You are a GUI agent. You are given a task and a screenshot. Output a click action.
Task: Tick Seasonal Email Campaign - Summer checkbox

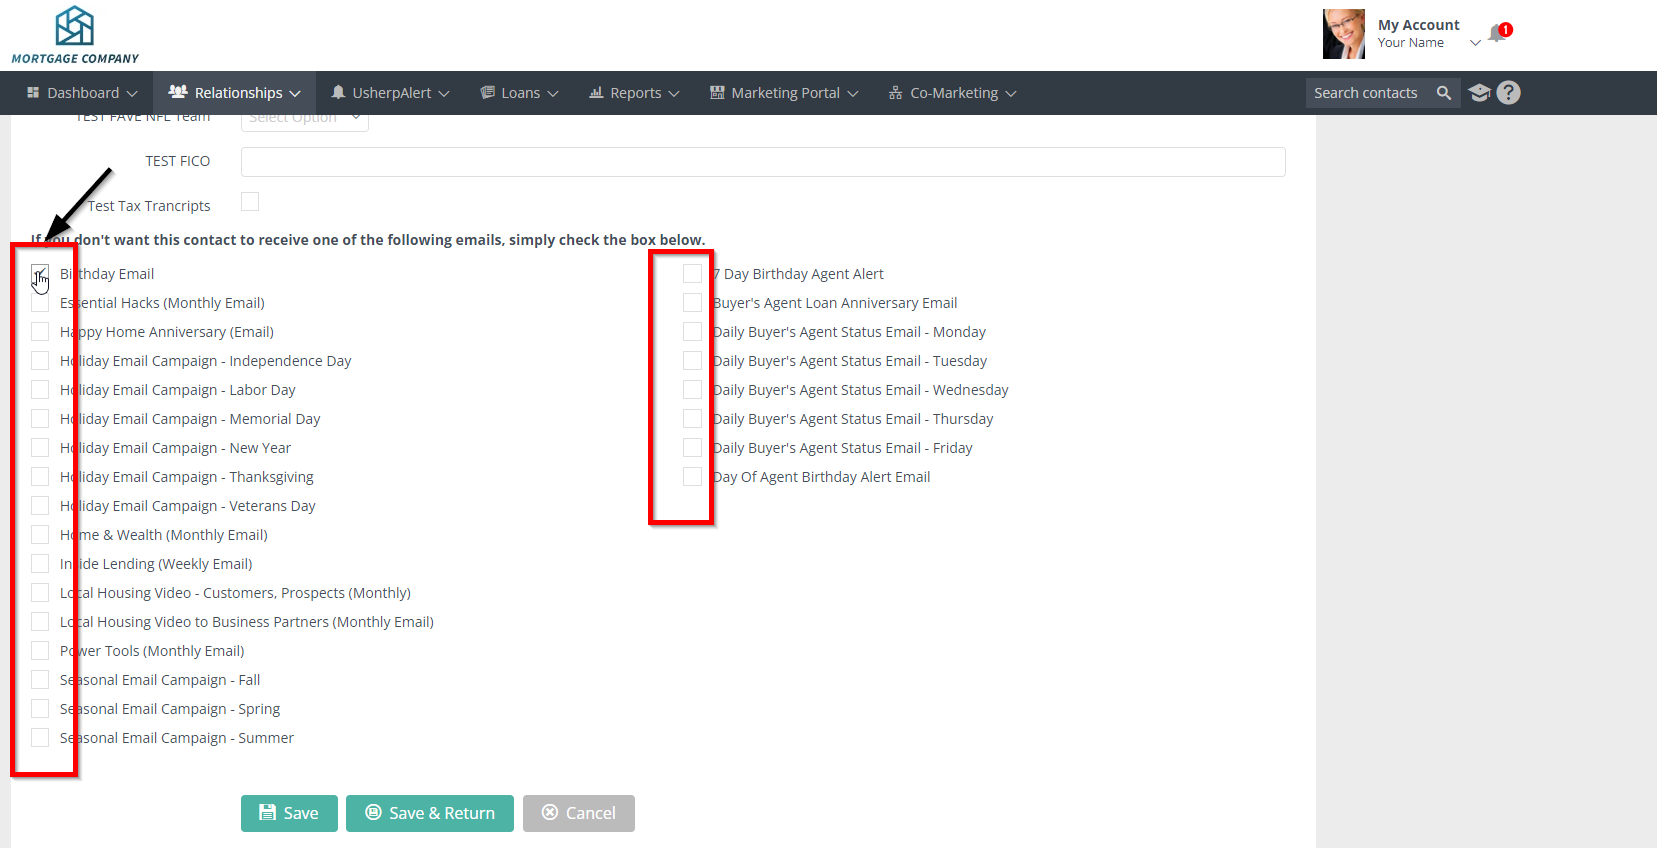pyautogui.click(x=40, y=738)
